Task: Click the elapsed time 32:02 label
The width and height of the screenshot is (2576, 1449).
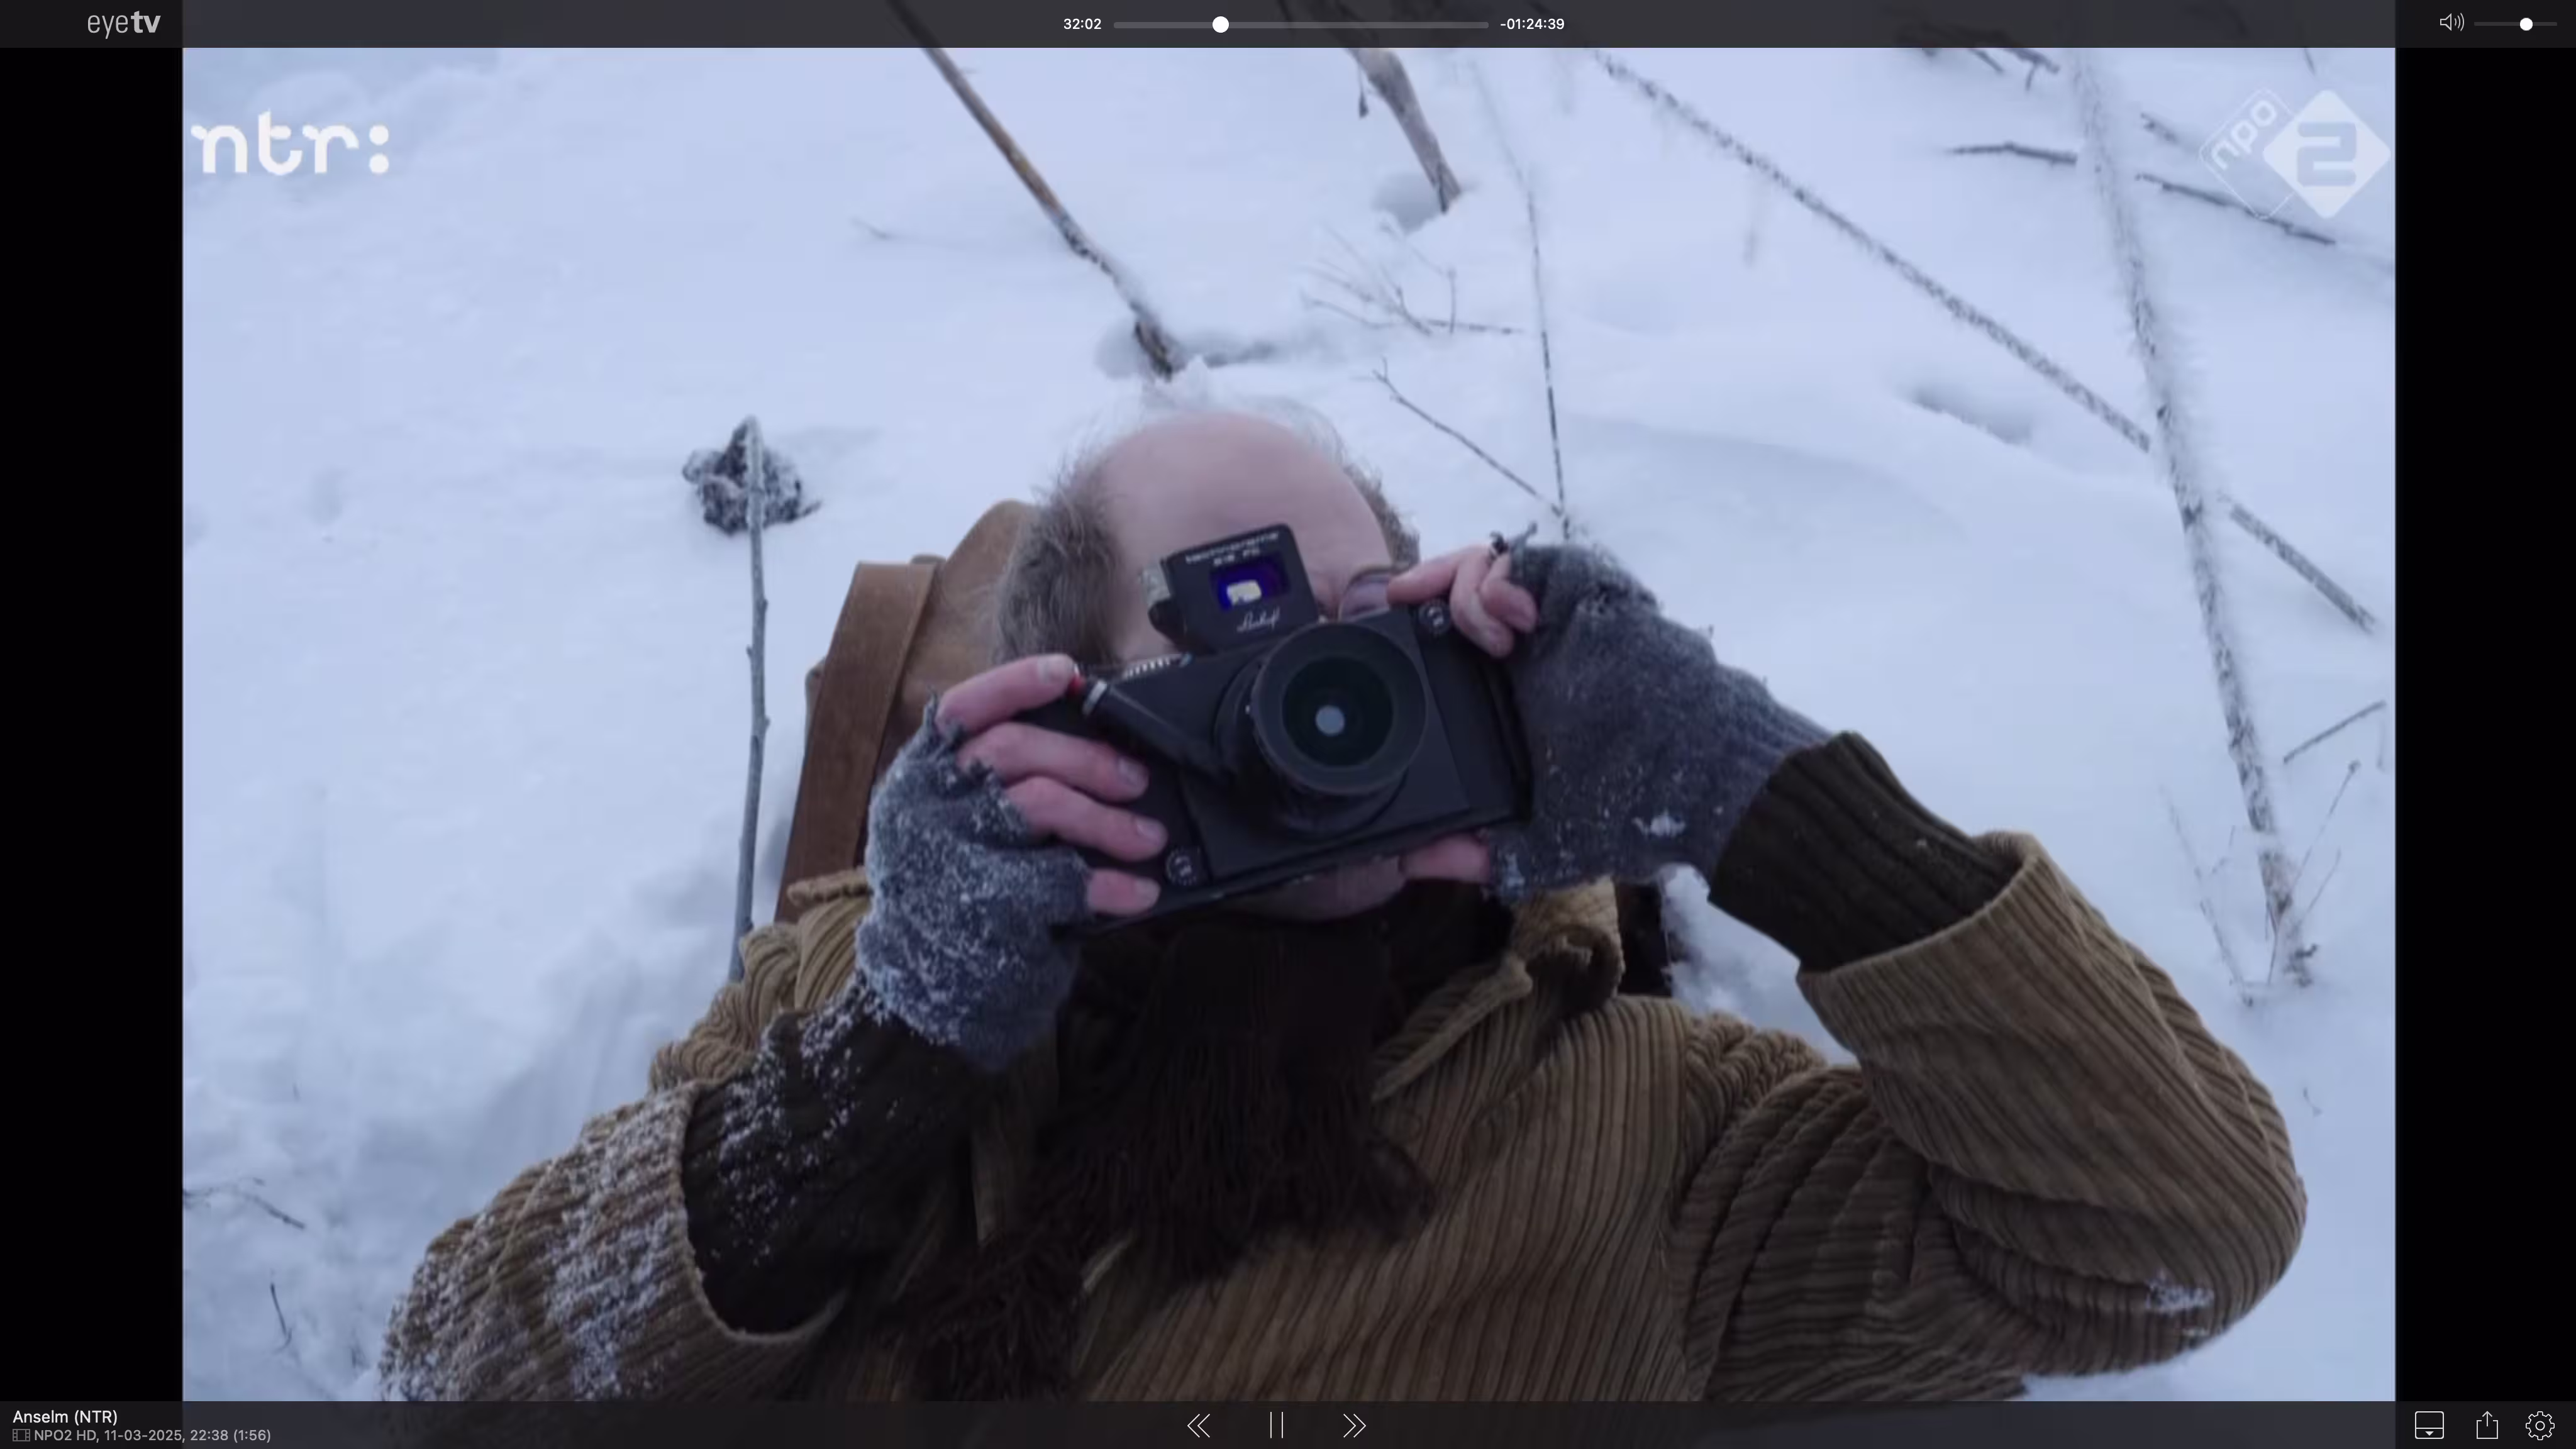Action: [x=1081, y=24]
